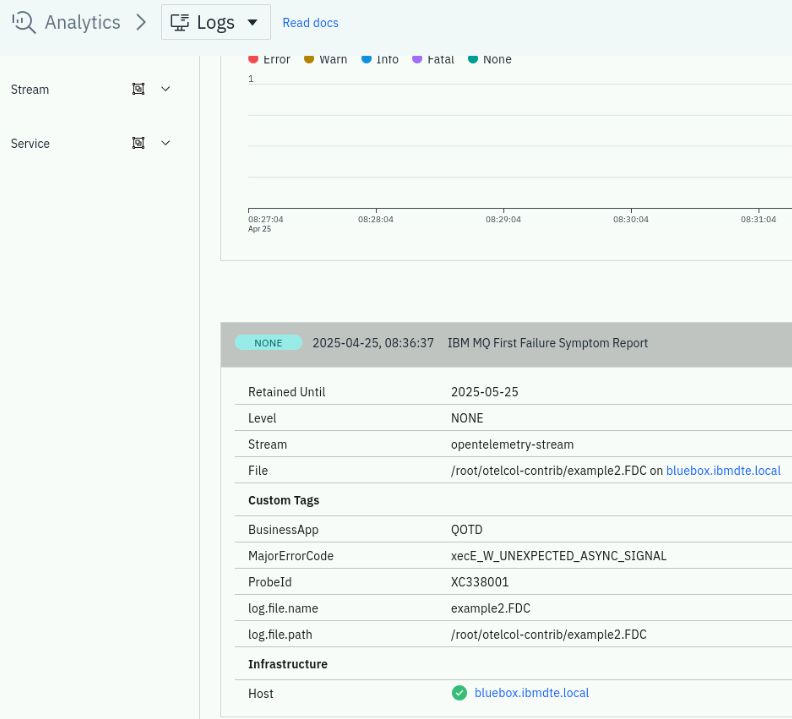Viewport: 792px width, 719px height.
Task: Open the Logs dropdown arrow
Action: click(x=253, y=22)
